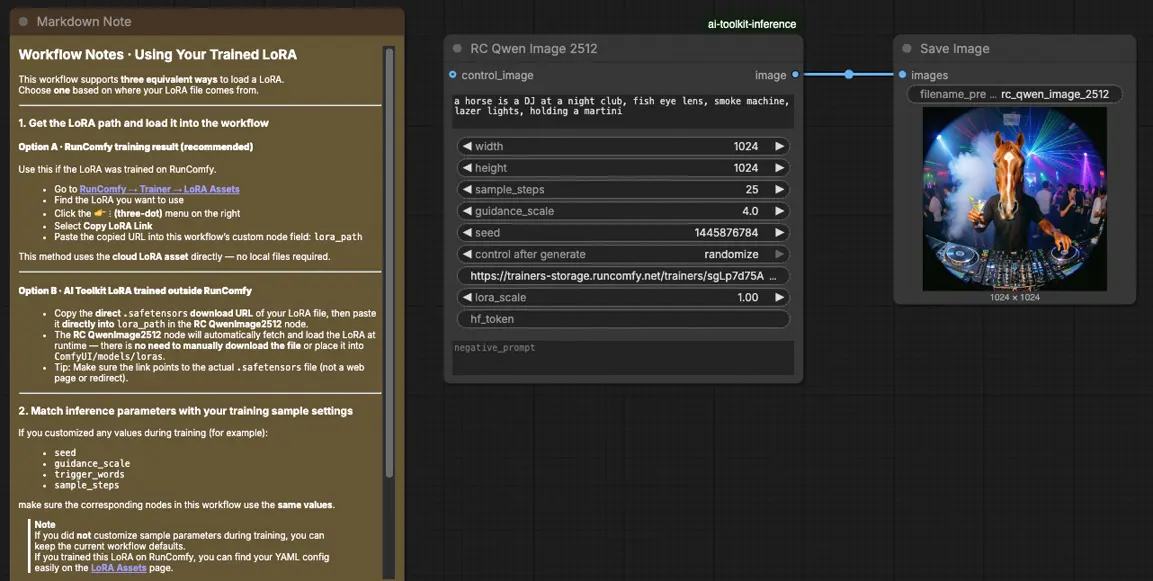Viewport: 1153px width, 581px height.
Task: Click the ai-toolkit-inference badge label
Action: tap(752, 24)
